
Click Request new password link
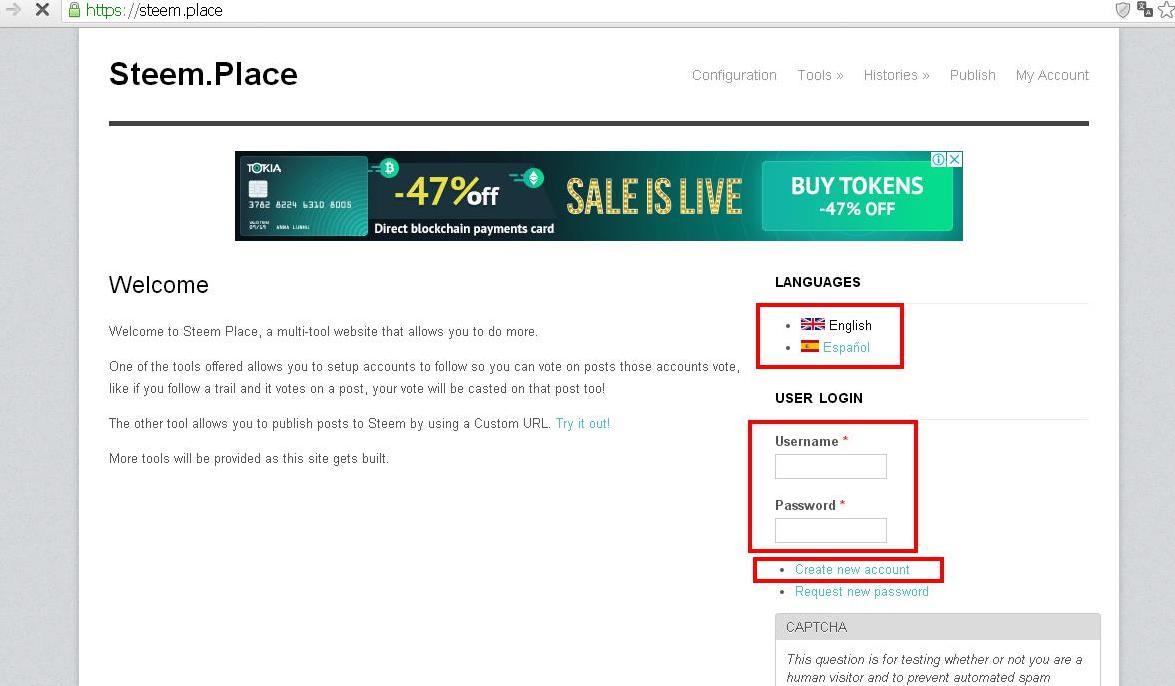[862, 592]
